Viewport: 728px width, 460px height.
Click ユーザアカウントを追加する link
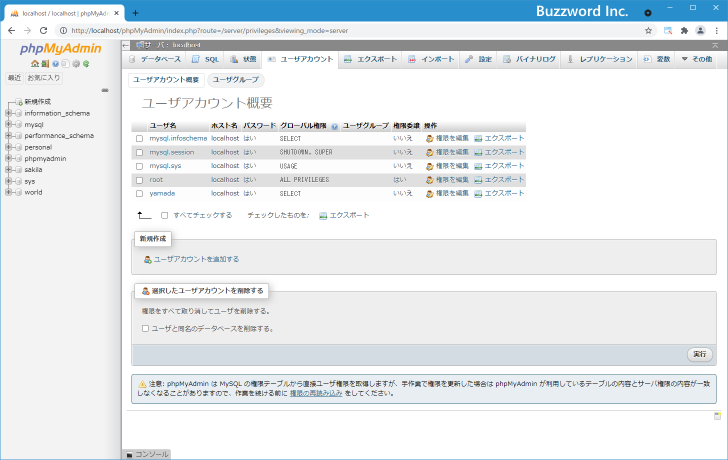pyautogui.click(x=196, y=259)
